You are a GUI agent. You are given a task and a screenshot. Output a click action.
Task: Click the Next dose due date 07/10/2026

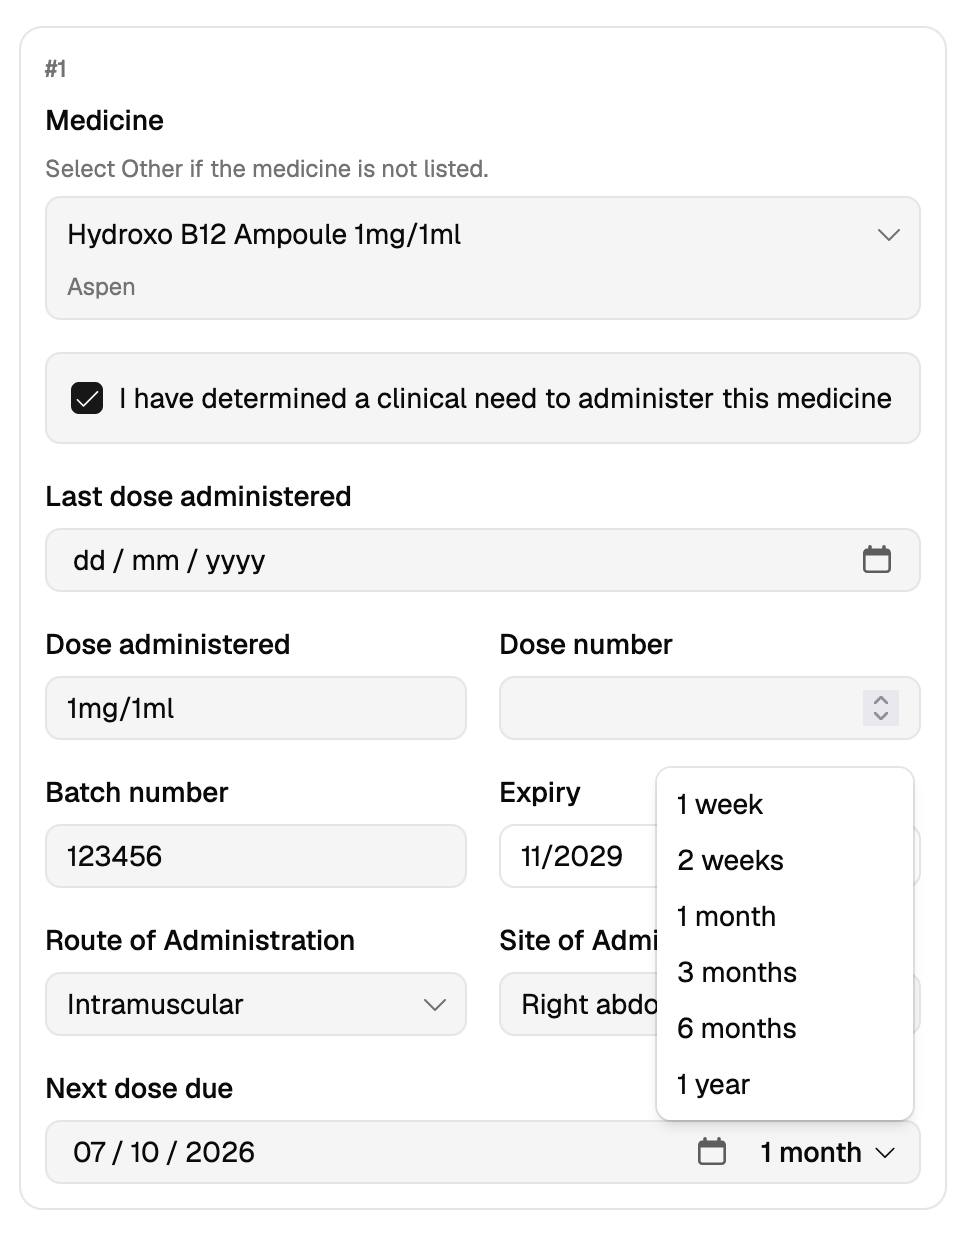point(164,1152)
